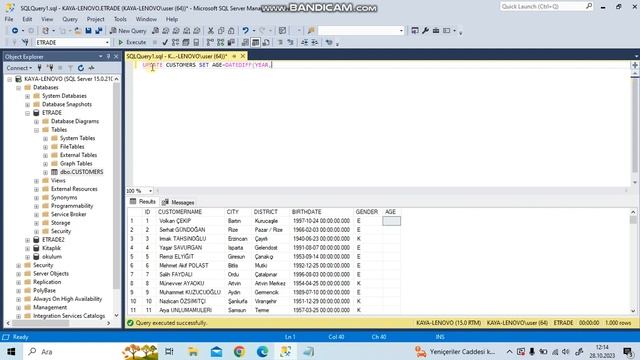Click the Activity Monitor icon in Object Explorer
The height and width of the screenshot is (360, 640).
[91, 68]
